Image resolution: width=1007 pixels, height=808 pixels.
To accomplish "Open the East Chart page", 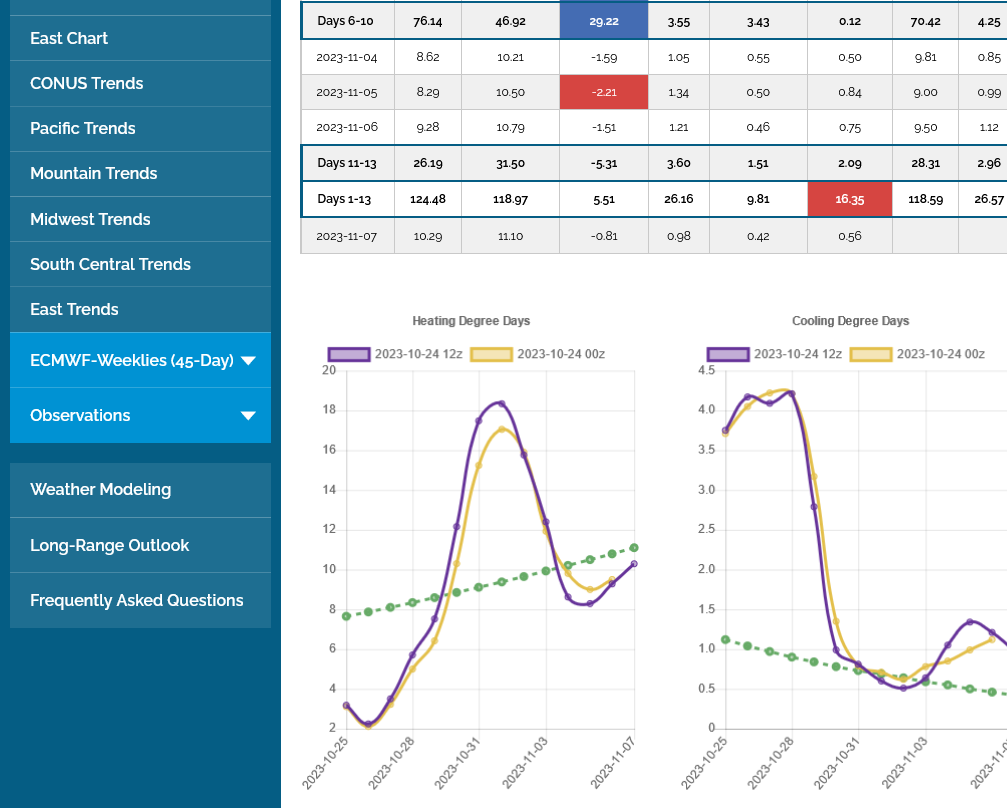I will pyautogui.click(x=69, y=38).
